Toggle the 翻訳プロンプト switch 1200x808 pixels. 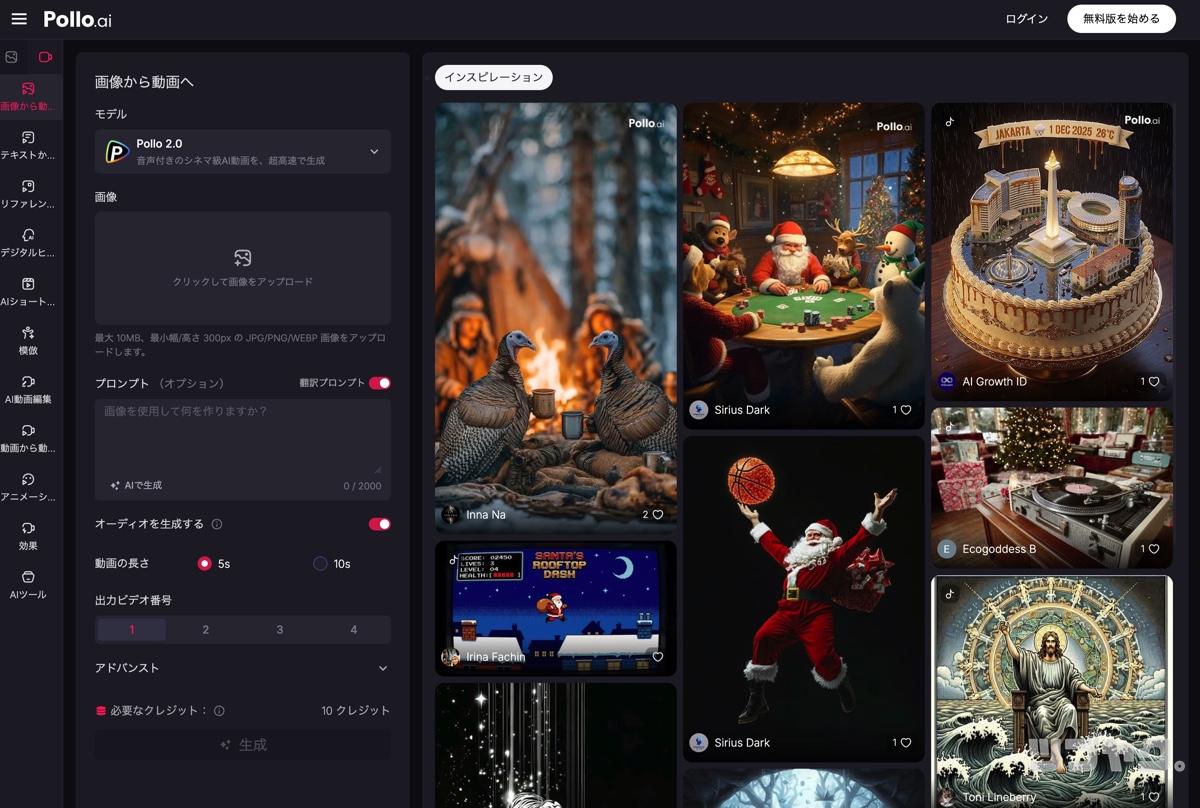pyautogui.click(x=379, y=383)
